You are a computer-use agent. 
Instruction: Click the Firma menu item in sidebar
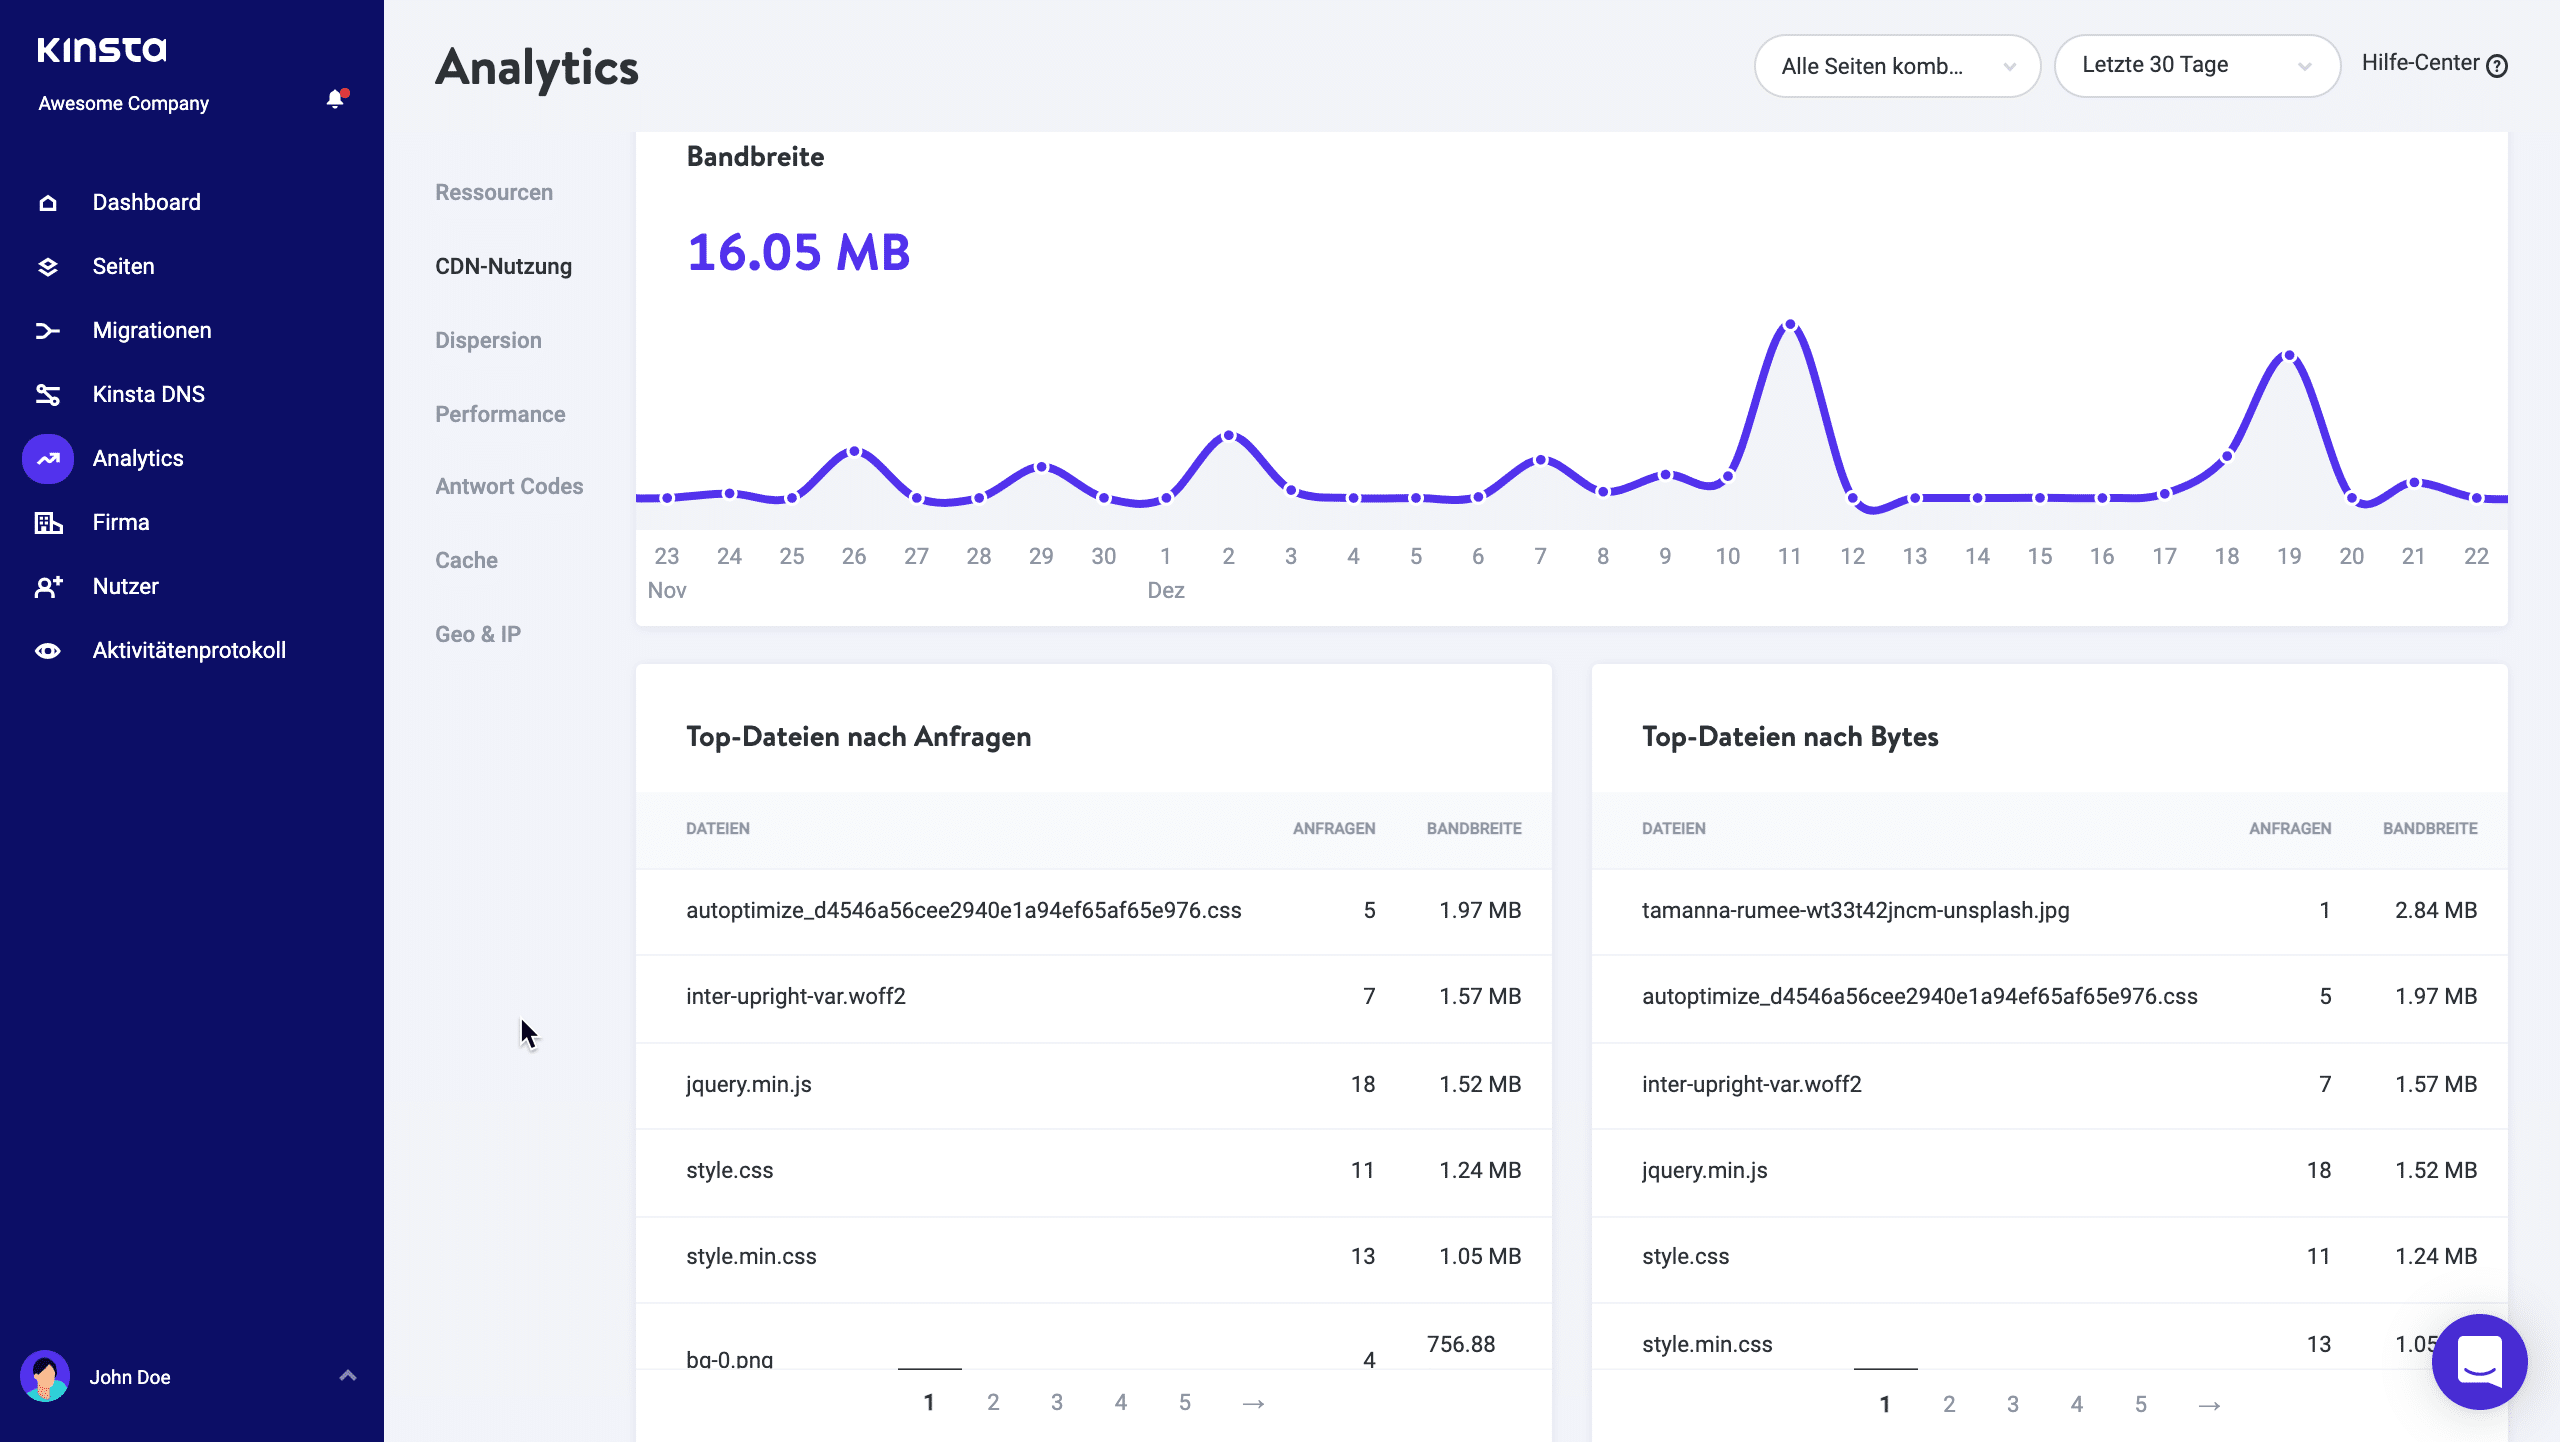[x=121, y=522]
